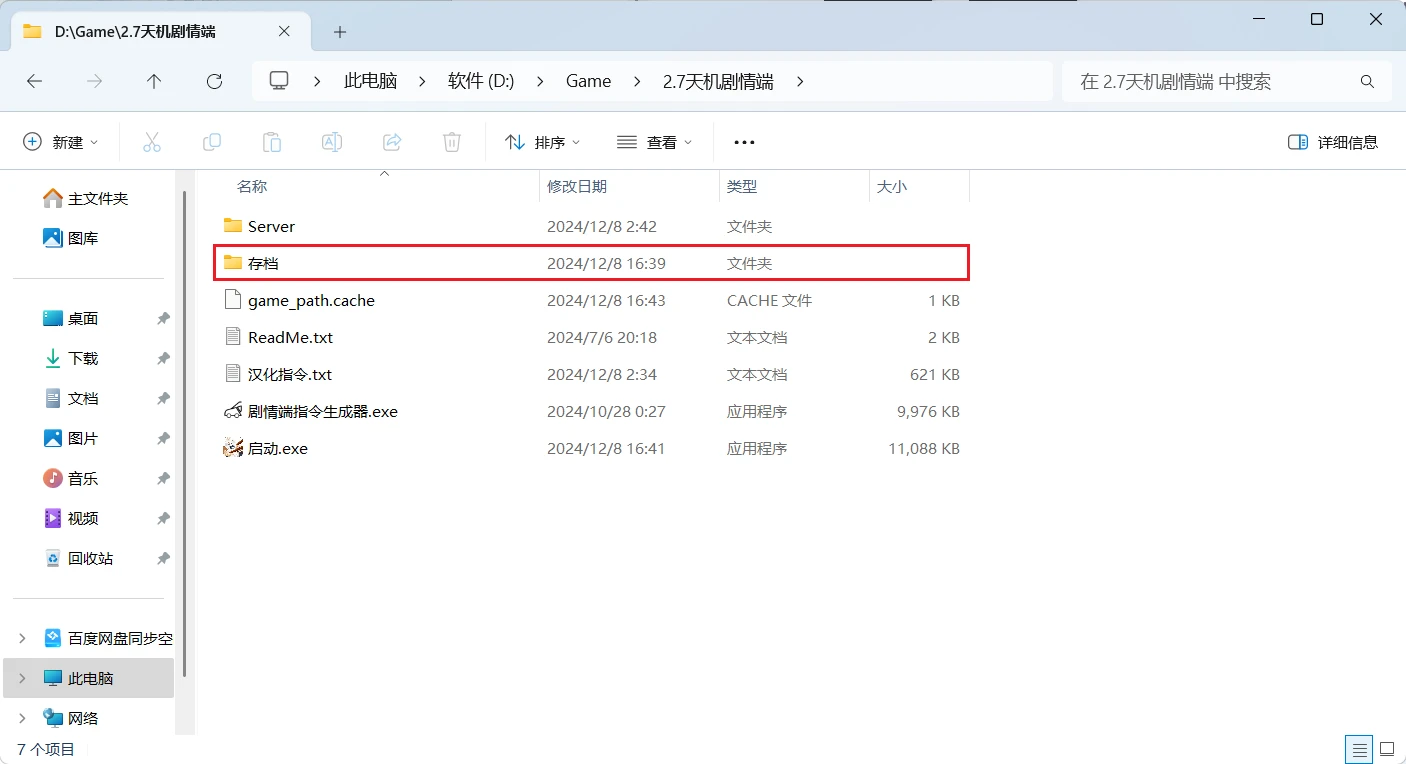Image resolution: width=1406 pixels, height=764 pixels.
Task: Open 下载 in sidebar
Action: pos(71,358)
